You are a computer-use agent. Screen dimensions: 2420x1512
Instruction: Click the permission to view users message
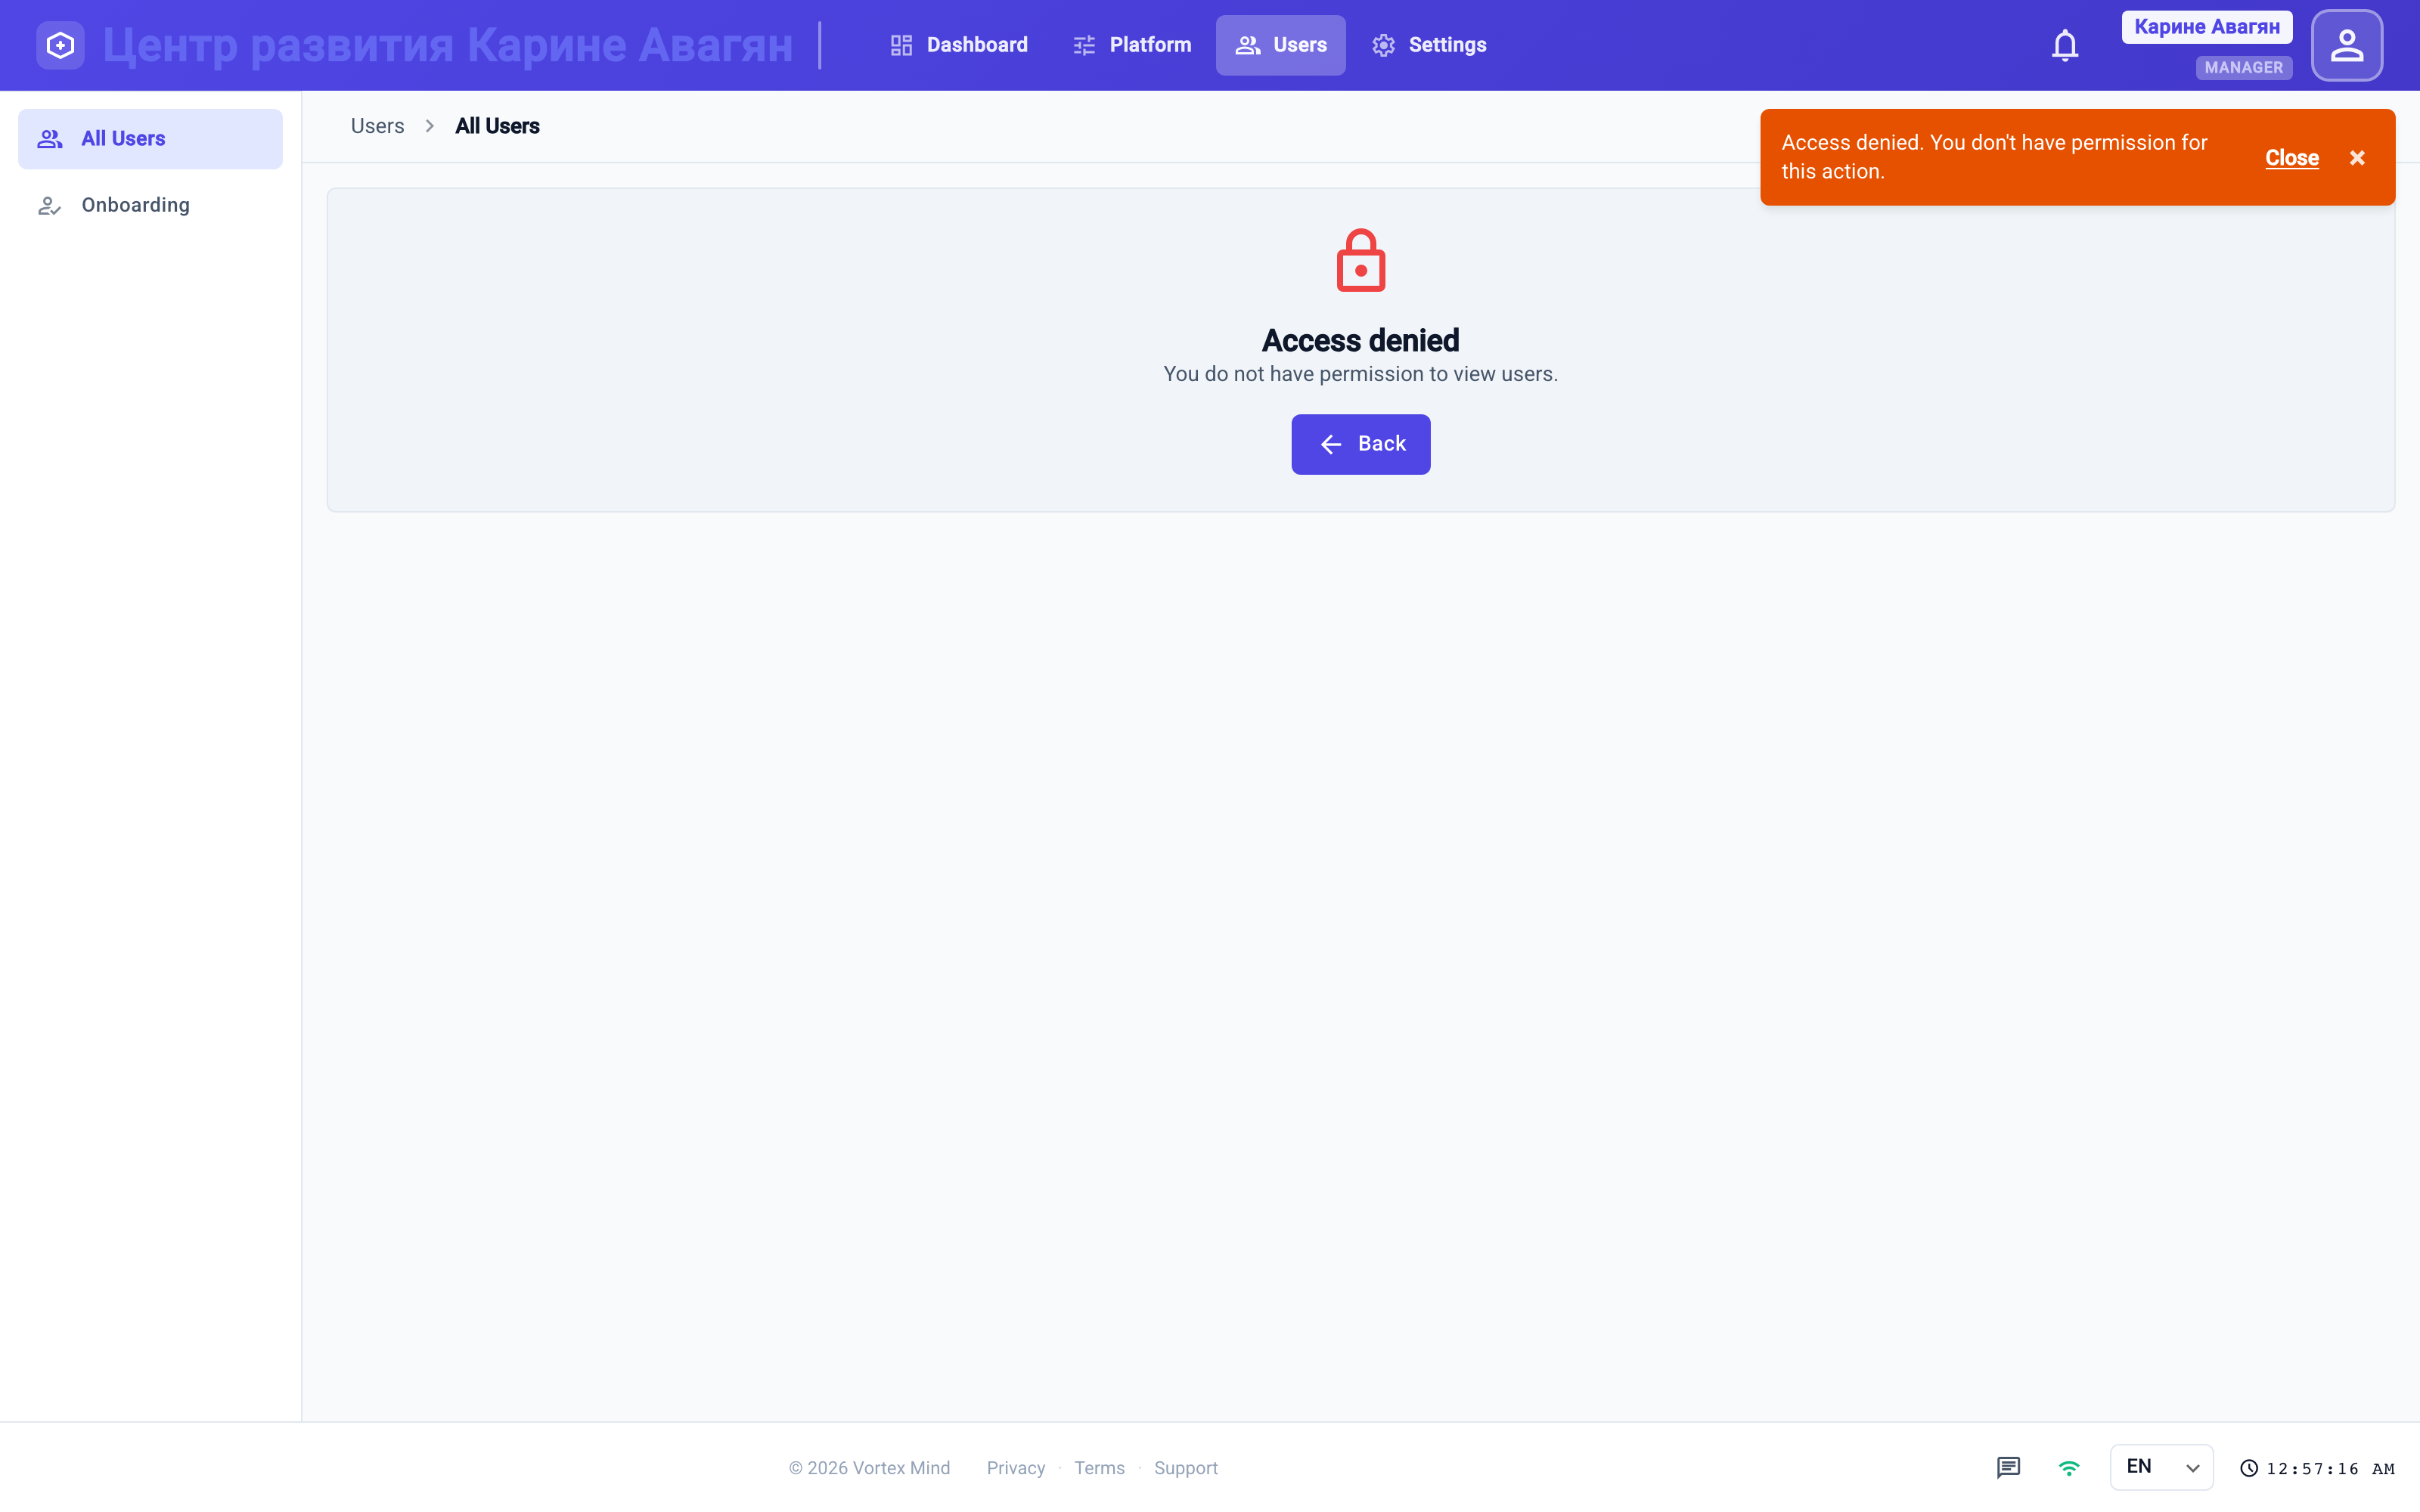1360,374
